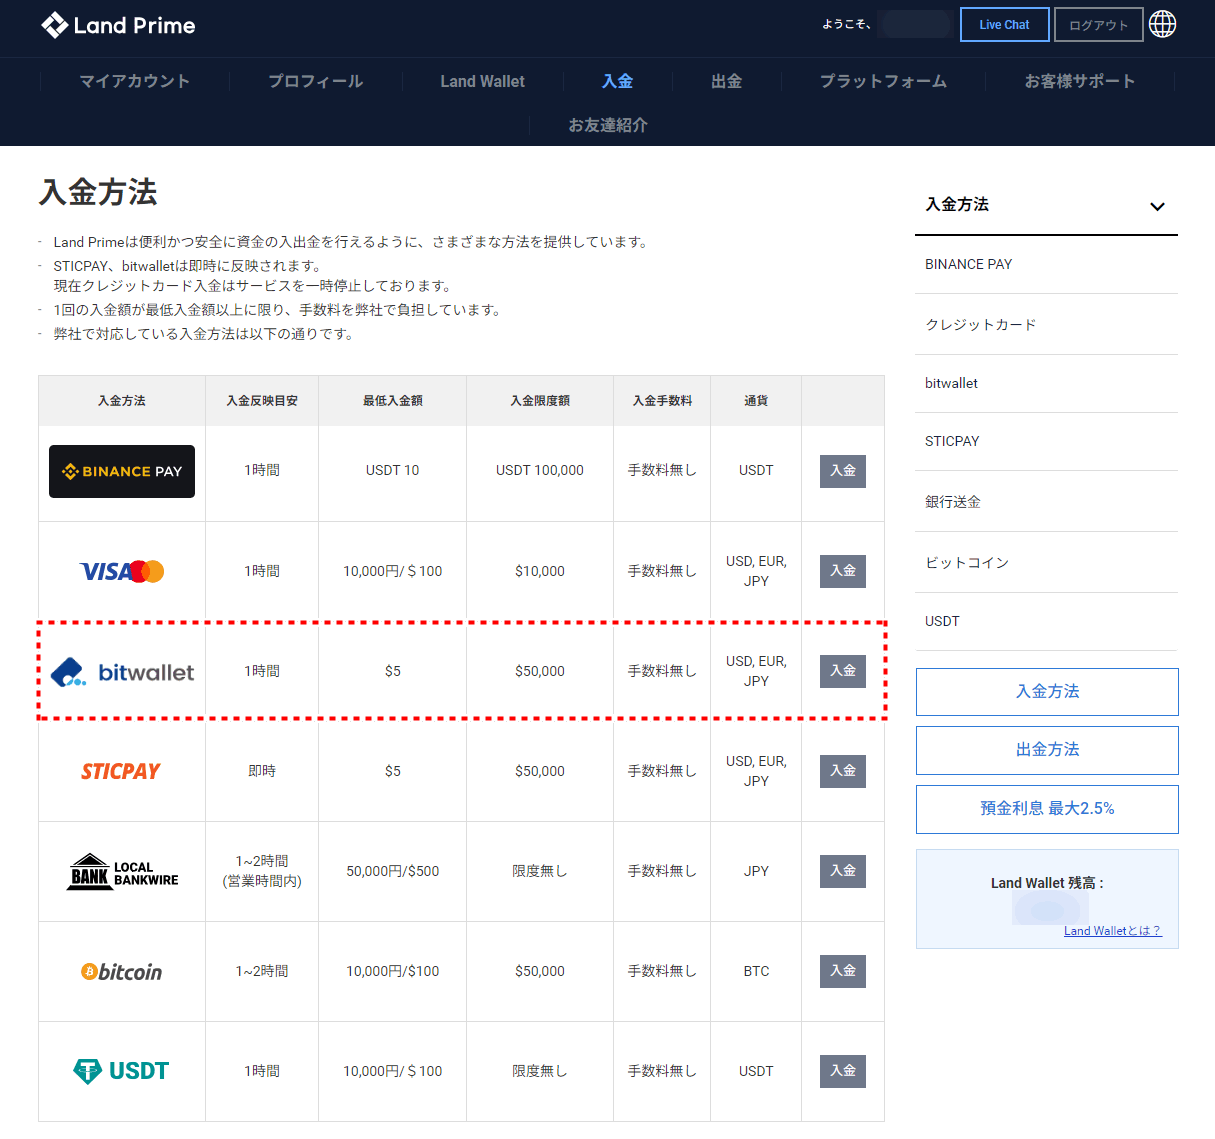Go to Land Wallet menu item
Image resolution: width=1215 pixels, height=1139 pixels.
click(482, 81)
